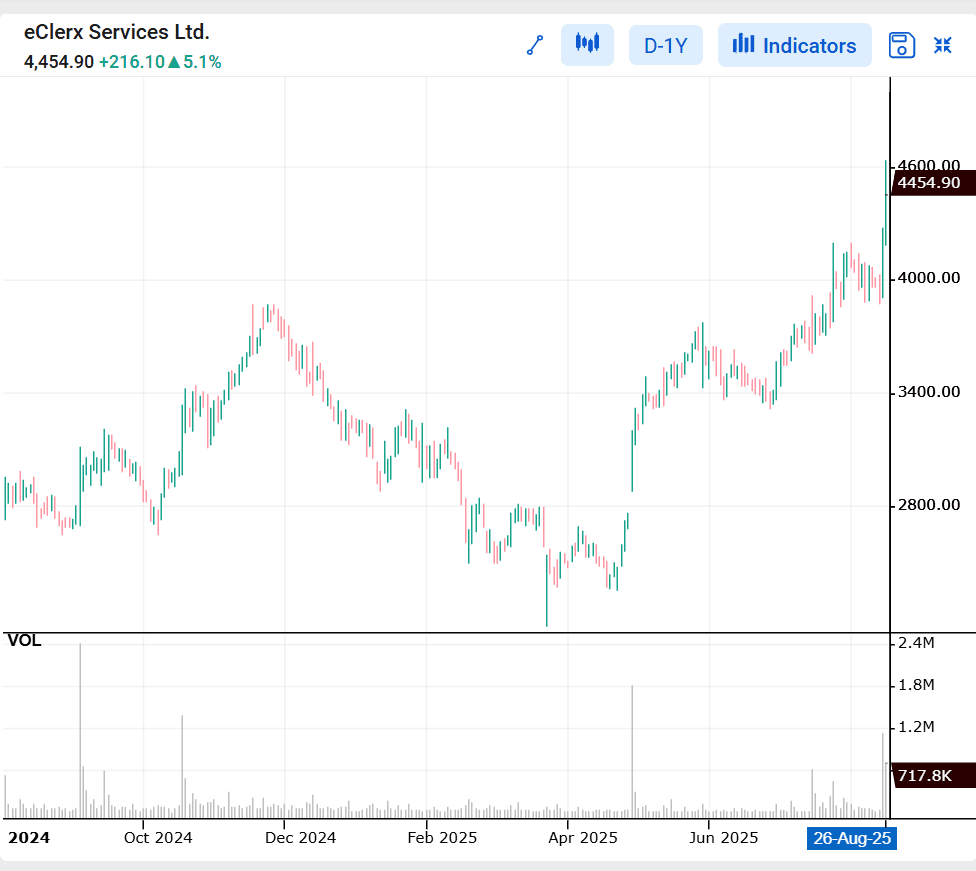The width and height of the screenshot is (976, 871).
Task: Click the Dec 2024 time axis label
Action: 300,838
